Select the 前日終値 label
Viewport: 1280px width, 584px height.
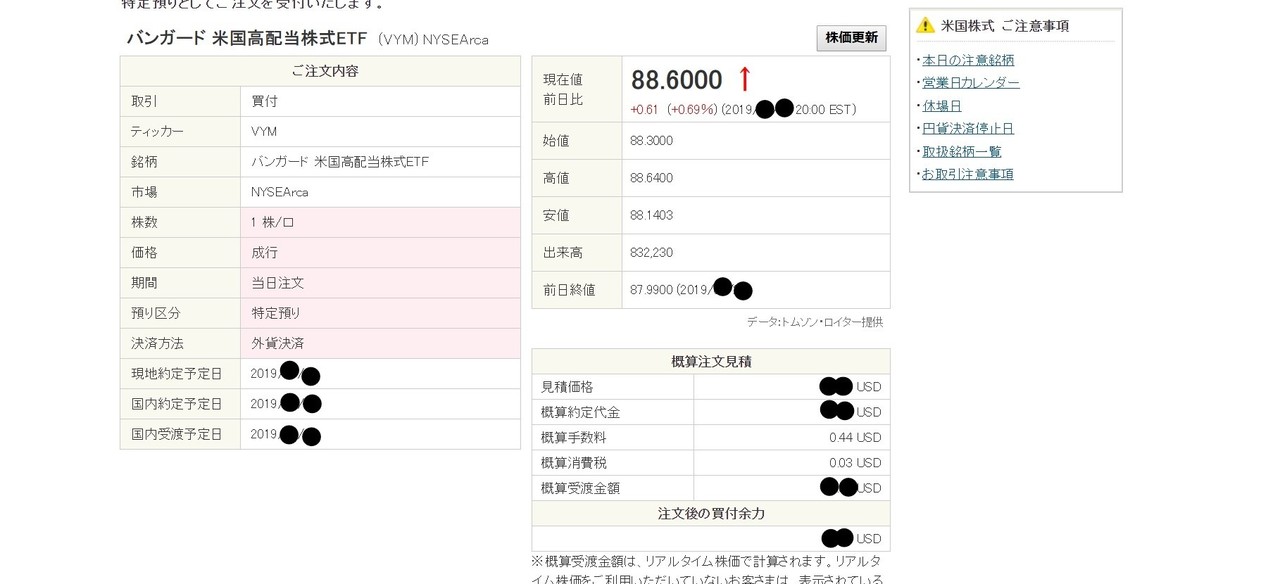click(569, 290)
